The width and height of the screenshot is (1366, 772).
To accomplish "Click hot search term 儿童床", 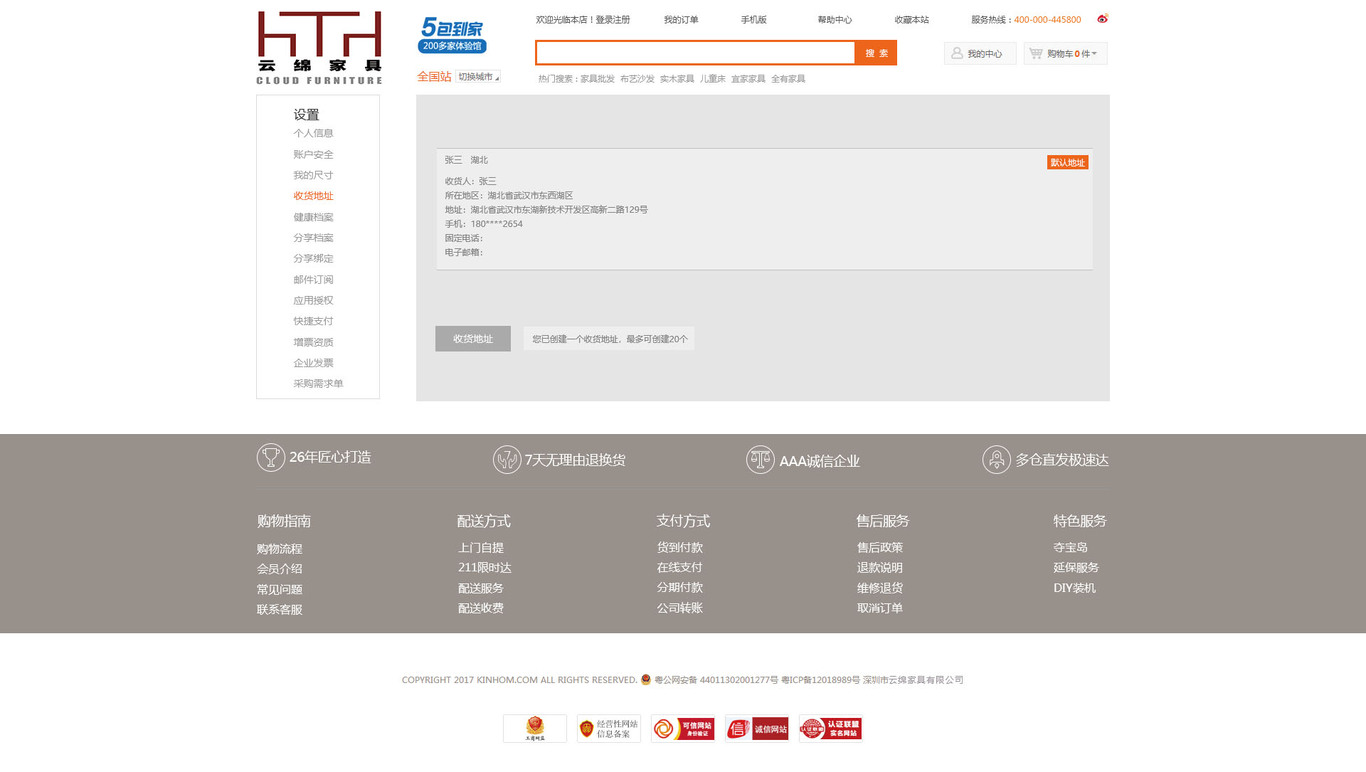I will tap(713, 79).
